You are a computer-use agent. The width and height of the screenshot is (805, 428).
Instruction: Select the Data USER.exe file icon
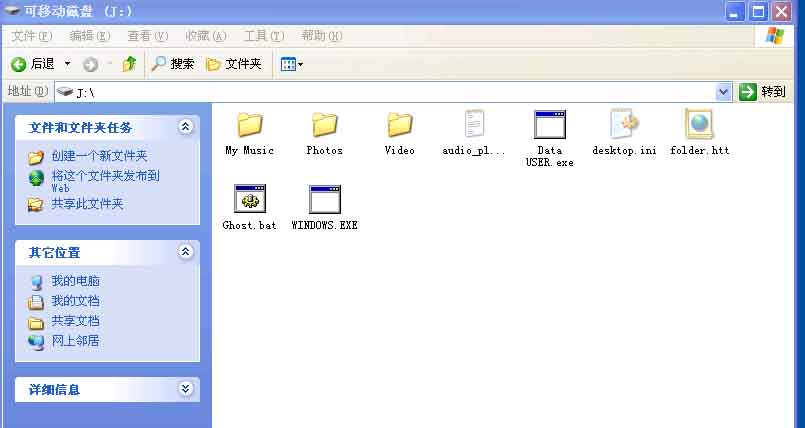pyautogui.click(x=549, y=125)
